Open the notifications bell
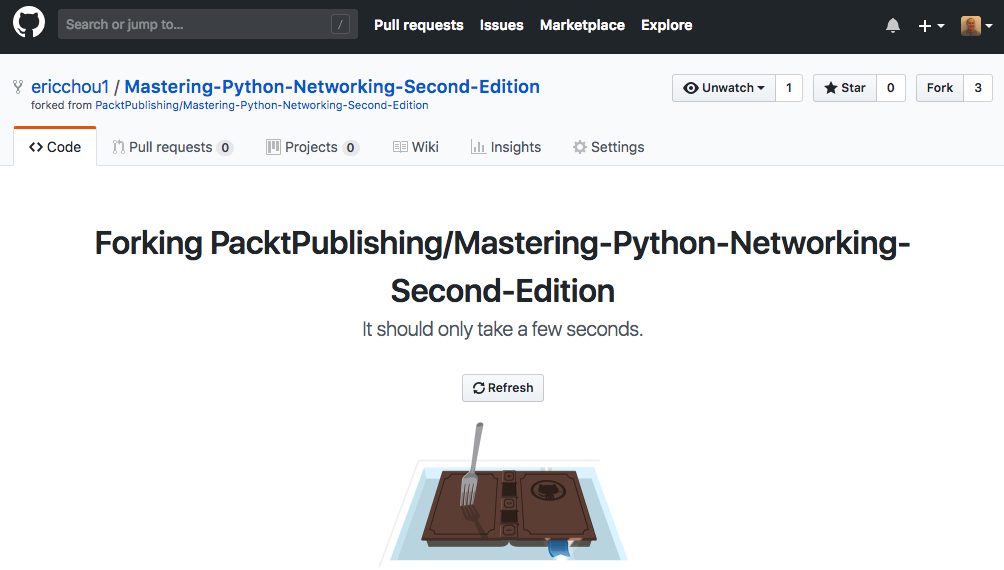The width and height of the screenshot is (1004, 570). [x=893, y=26]
